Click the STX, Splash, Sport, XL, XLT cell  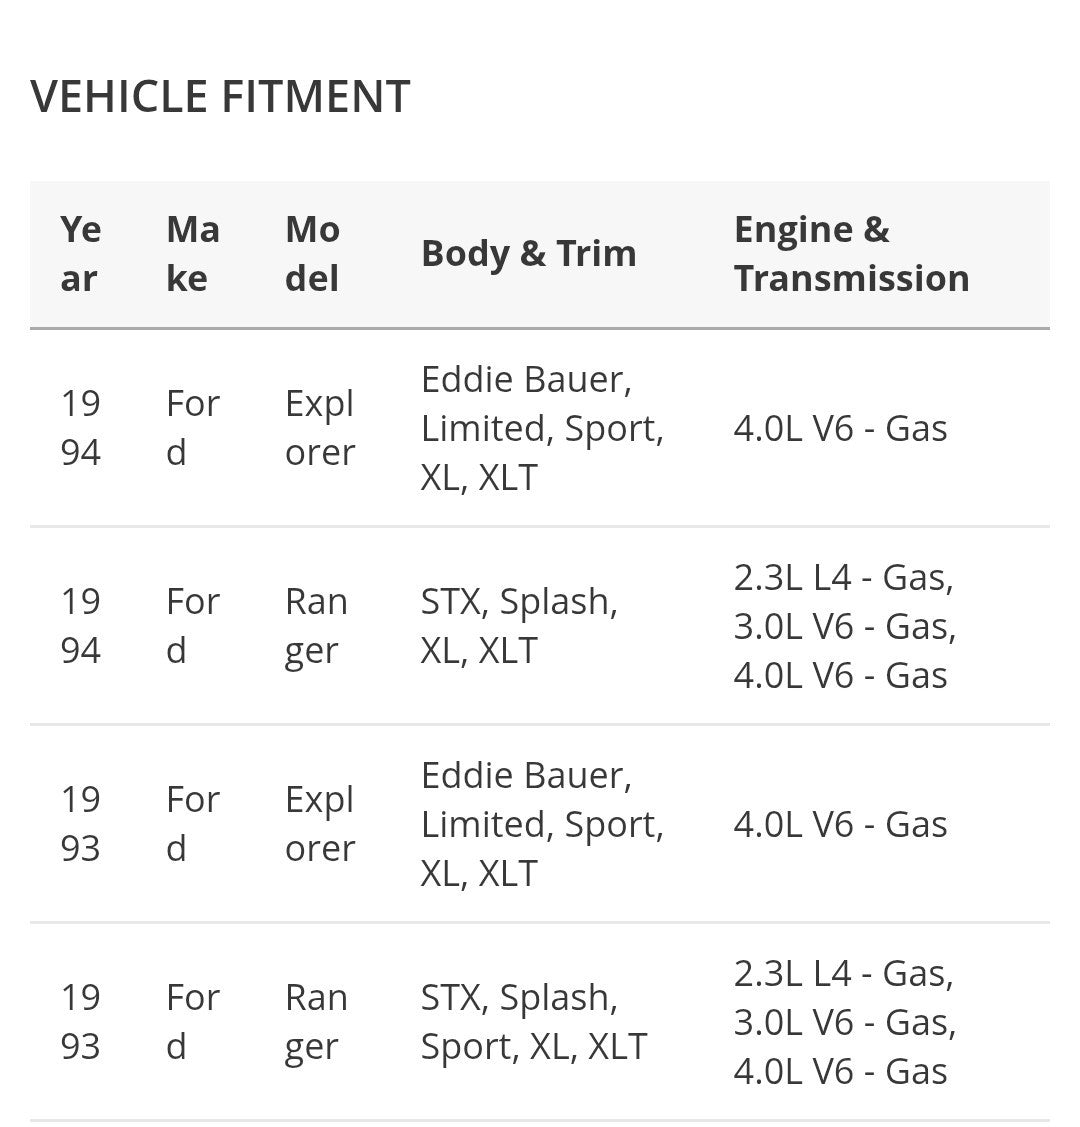click(x=534, y=1022)
